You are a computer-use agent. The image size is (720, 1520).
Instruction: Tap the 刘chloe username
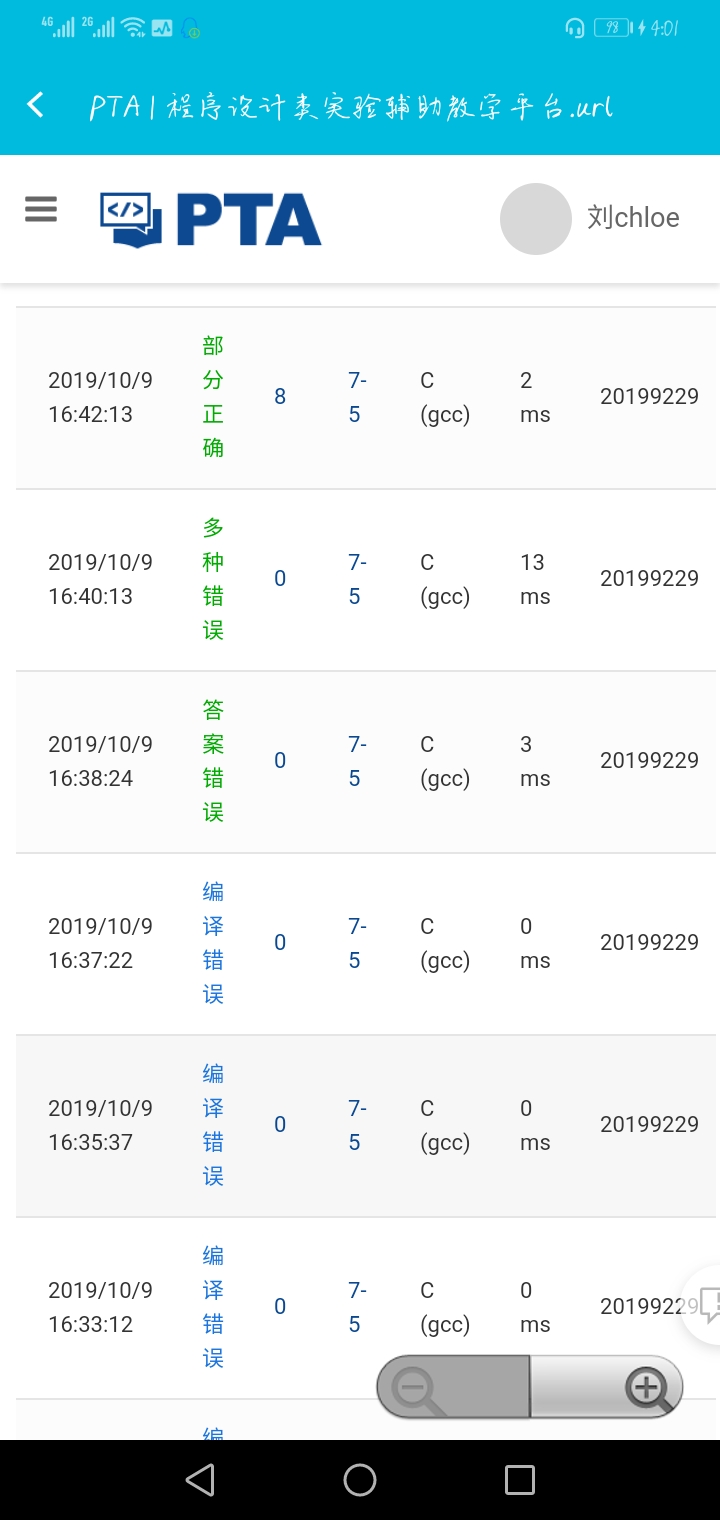pyautogui.click(x=633, y=218)
